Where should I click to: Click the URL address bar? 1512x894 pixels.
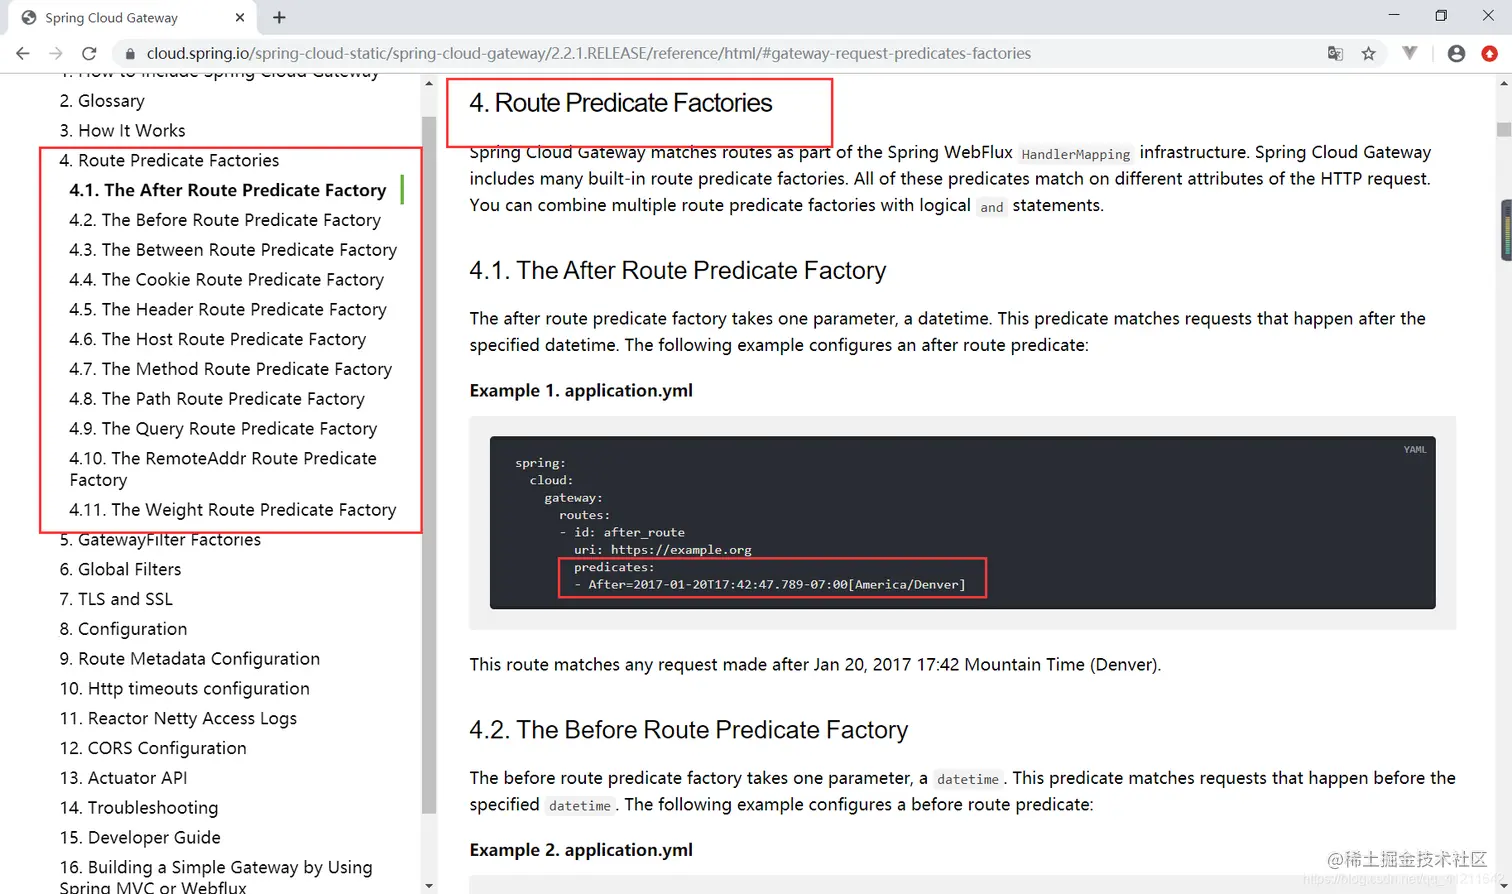click(589, 53)
